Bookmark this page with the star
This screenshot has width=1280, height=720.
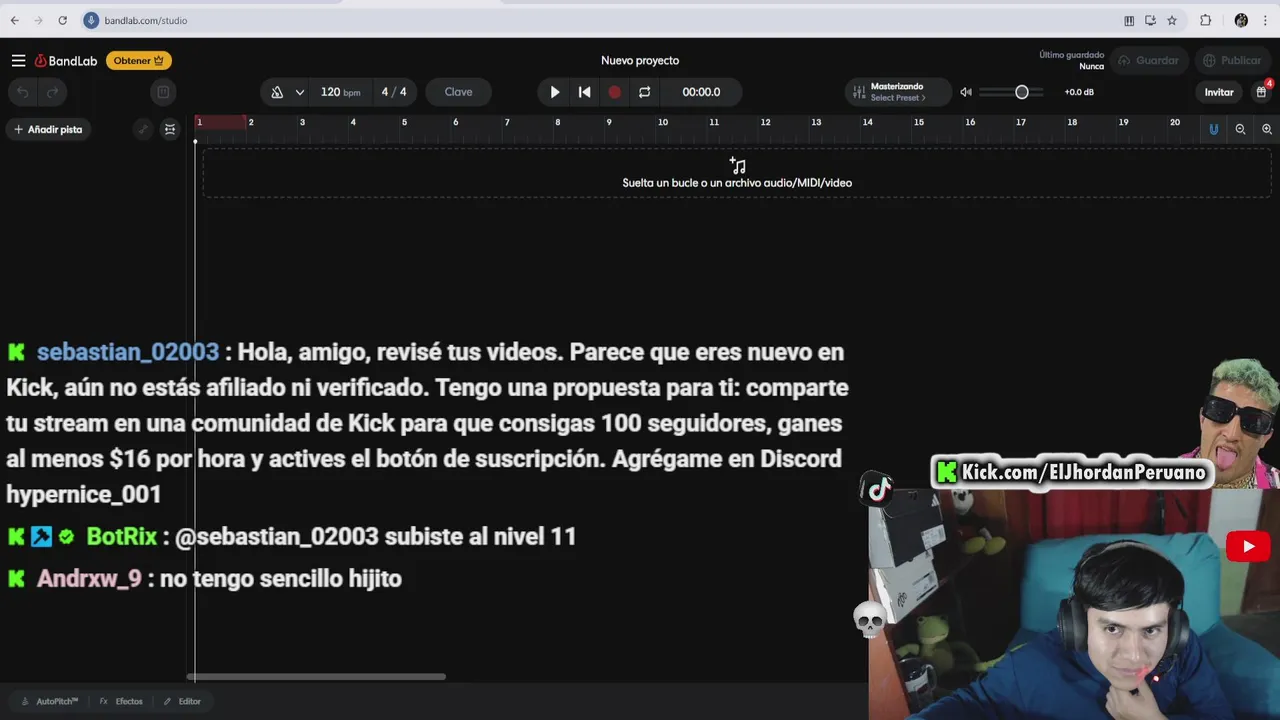(1172, 20)
